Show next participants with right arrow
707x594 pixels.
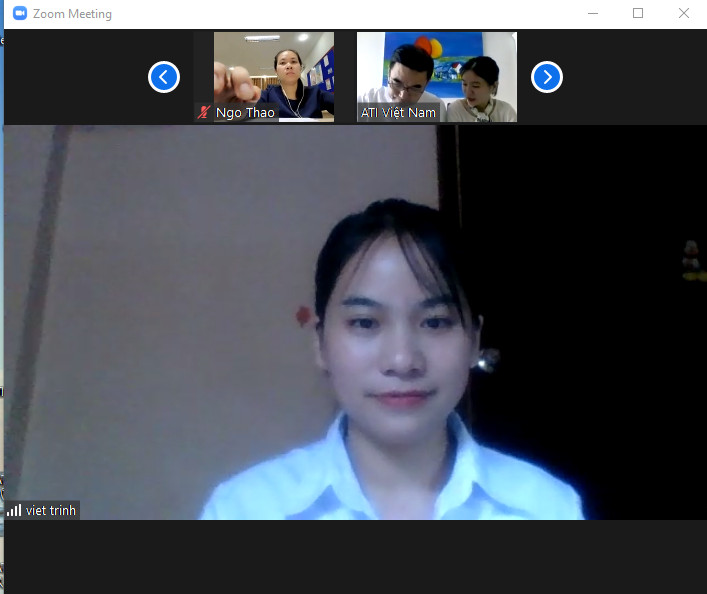point(546,77)
